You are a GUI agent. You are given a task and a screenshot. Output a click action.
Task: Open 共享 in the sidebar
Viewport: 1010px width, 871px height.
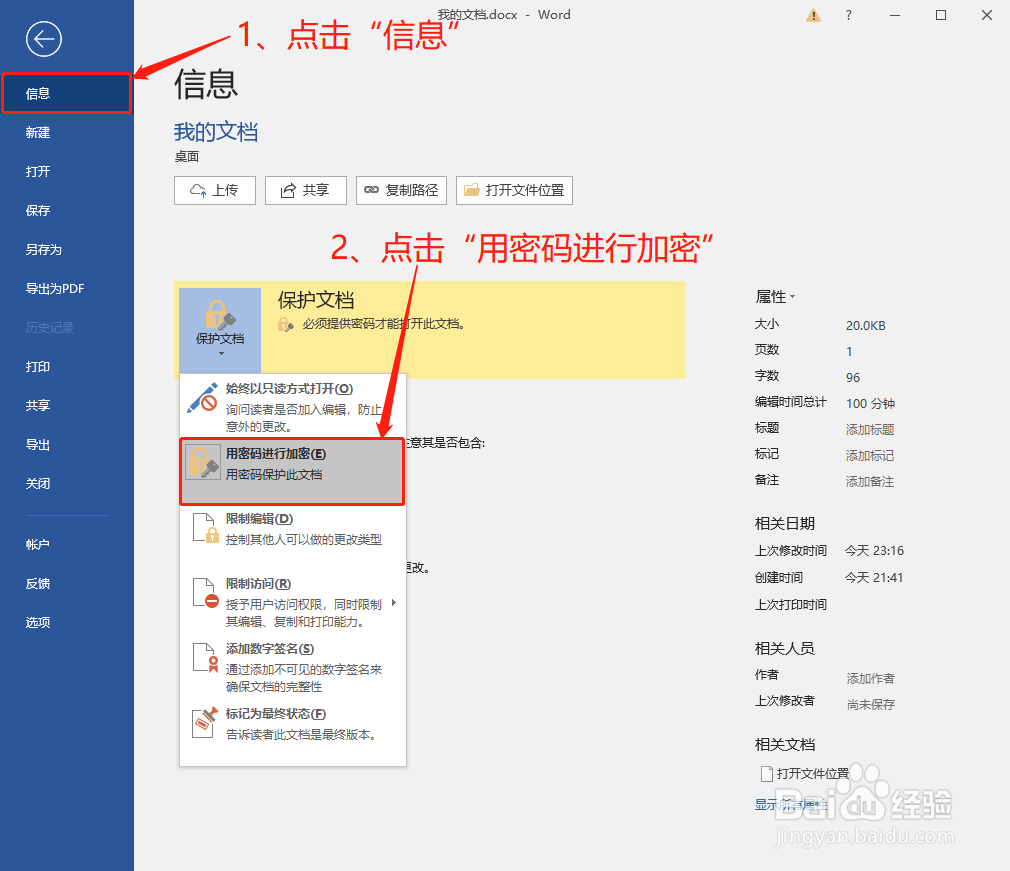(66, 406)
